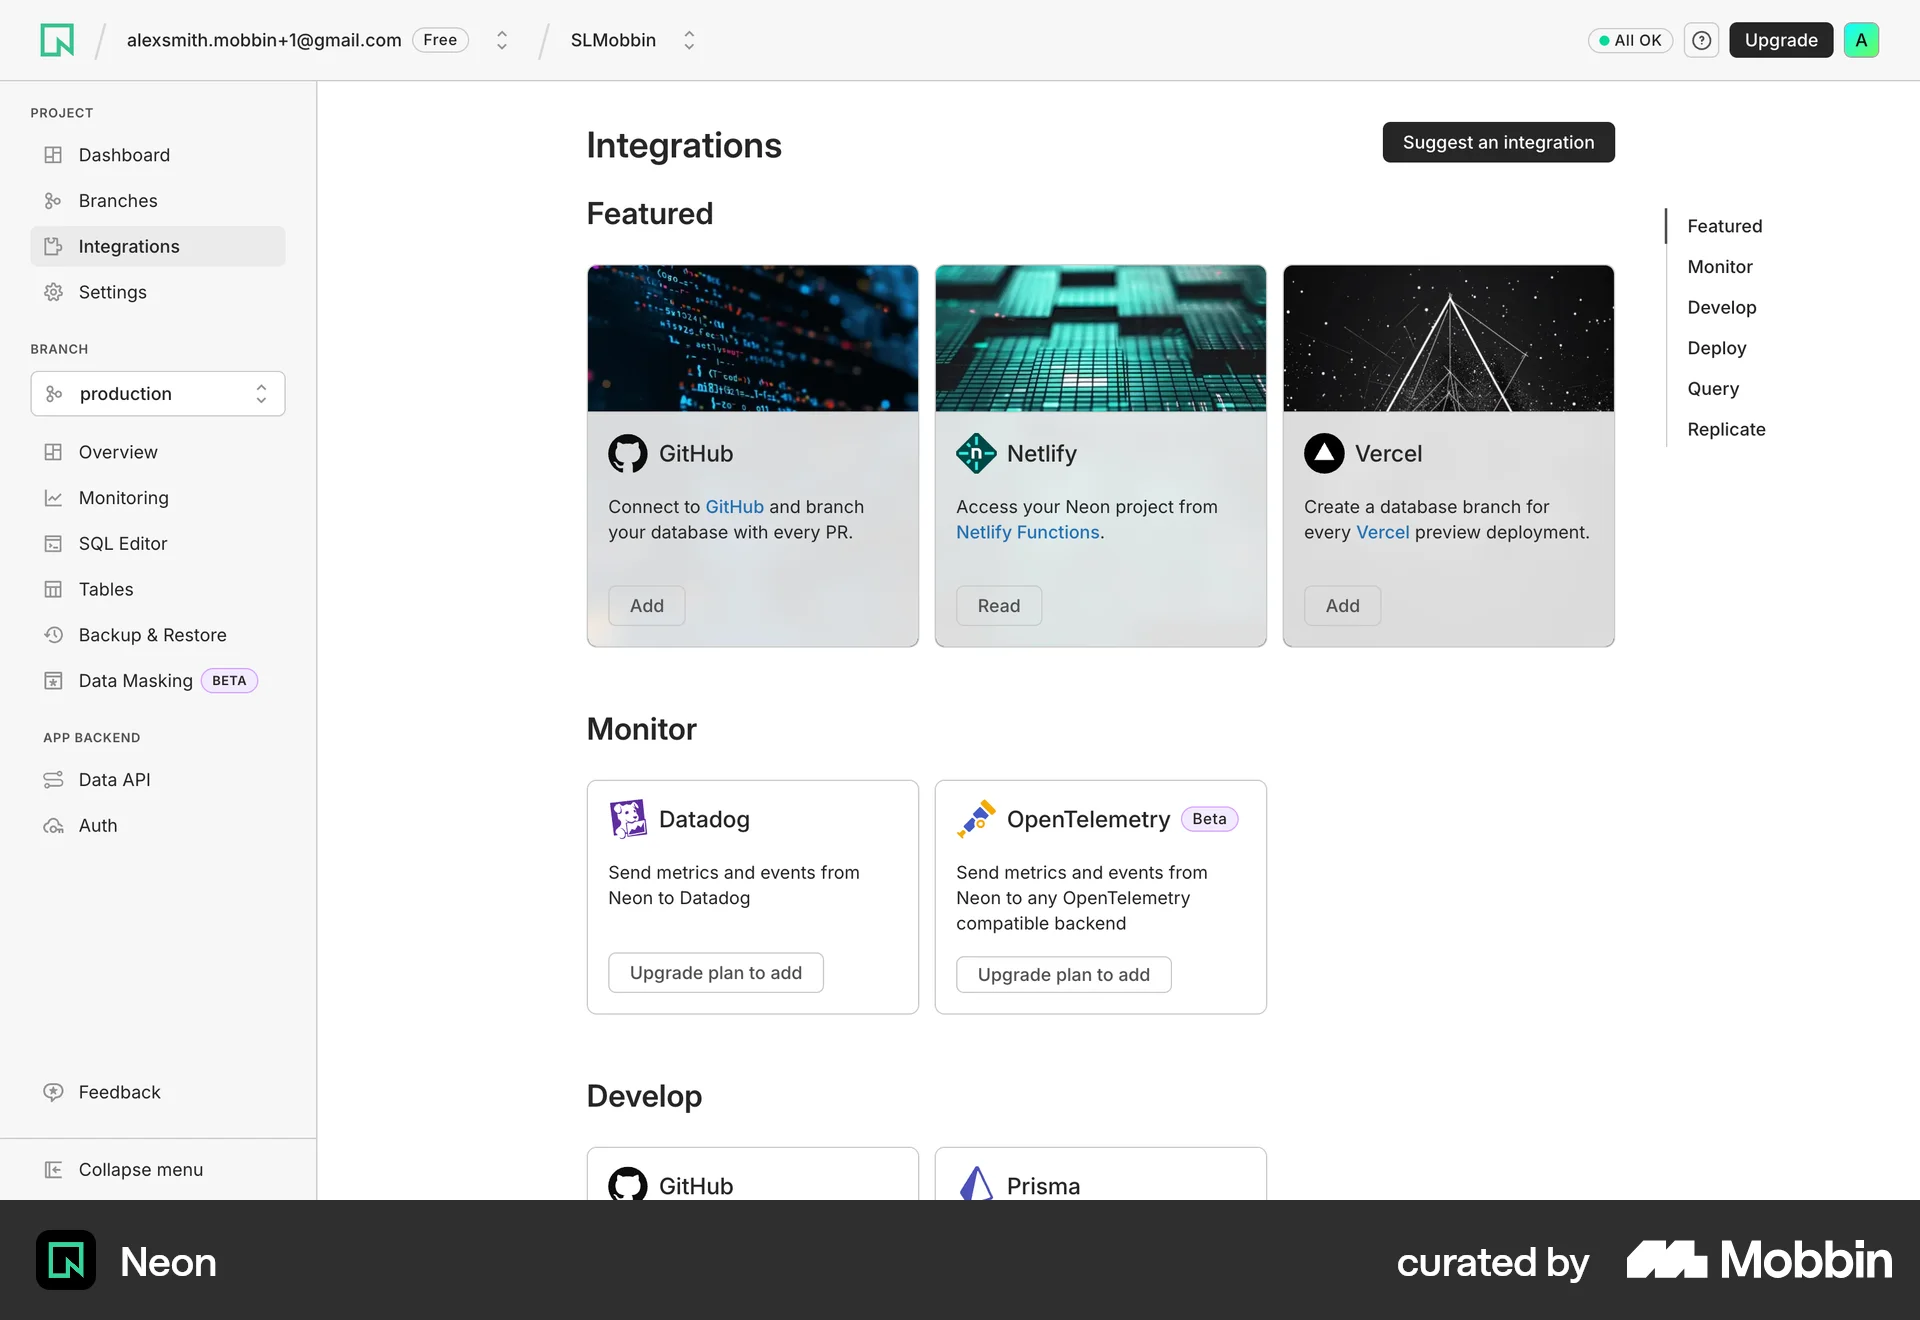Jump to Deploy section anchor
Image resolution: width=1920 pixels, height=1320 pixels.
[x=1716, y=348]
